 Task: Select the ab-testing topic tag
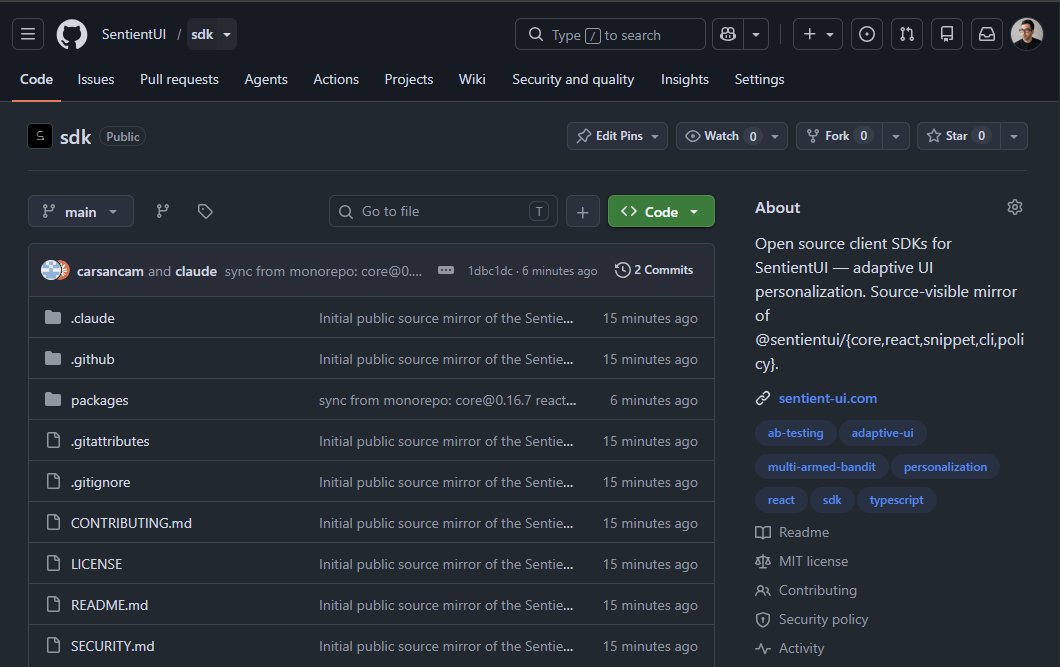click(x=796, y=433)
